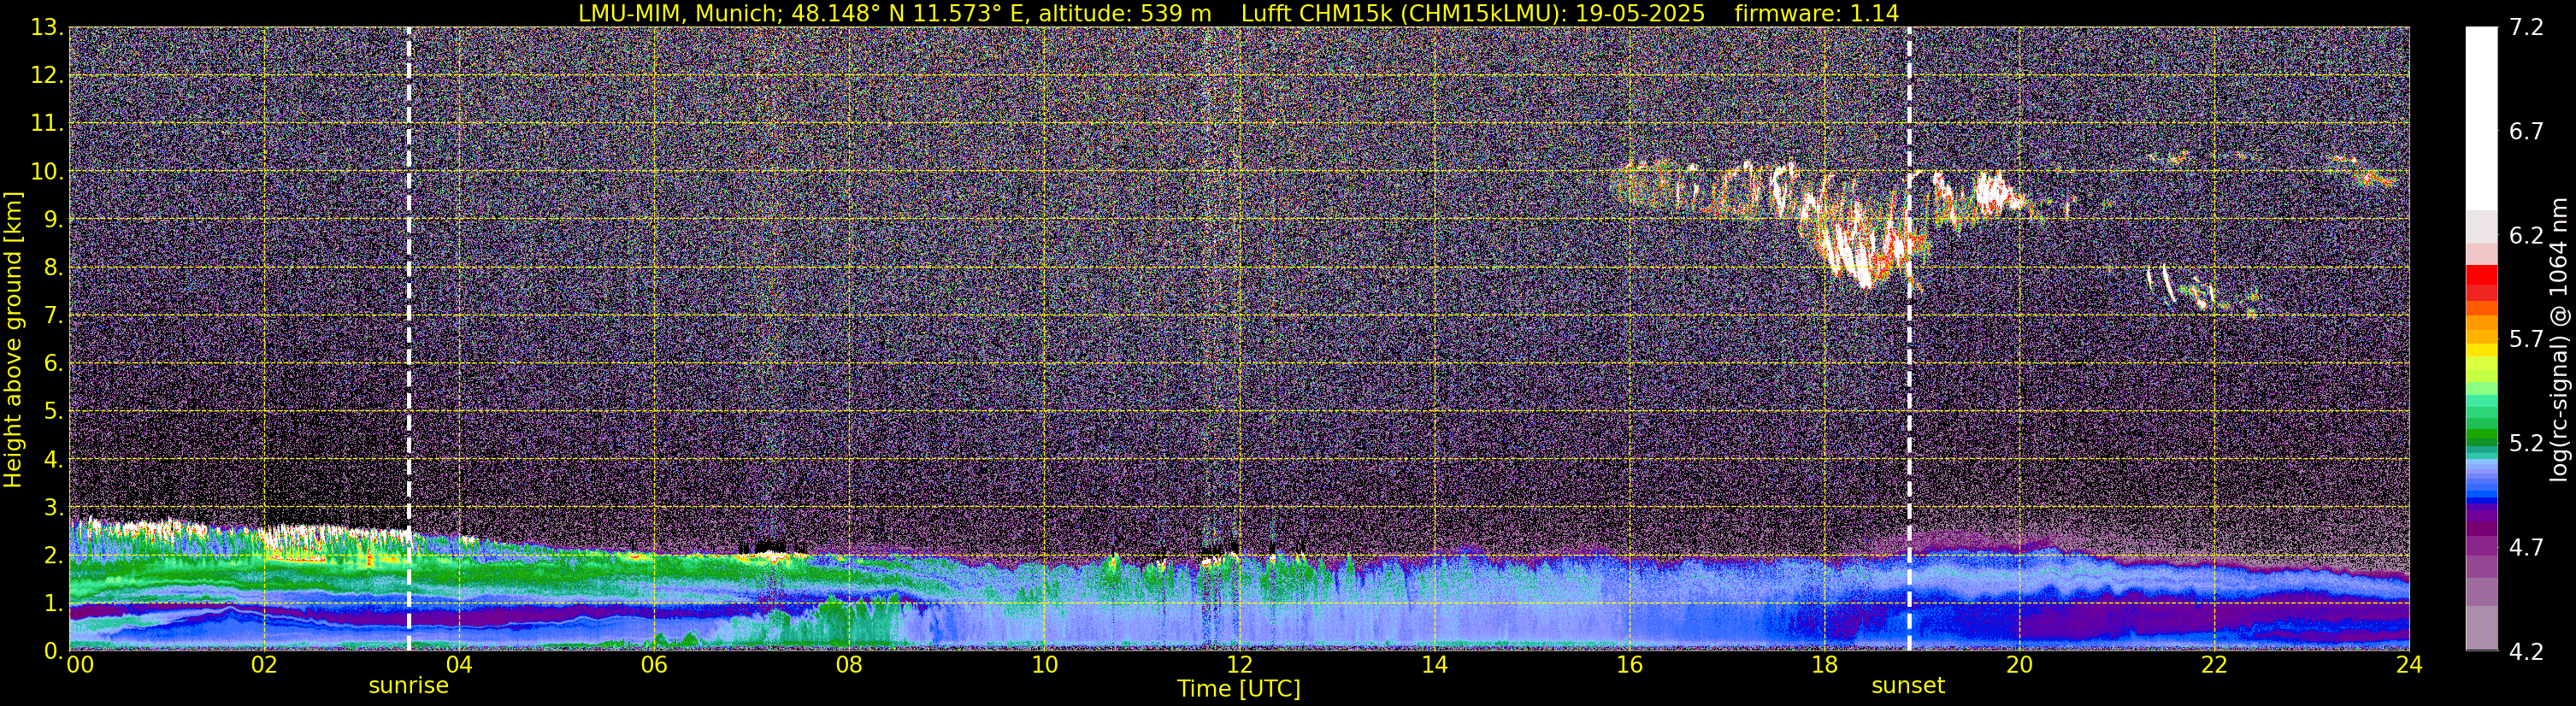The height and width of the screenshot is (706, 2576).
Task: Click the '12' time tick label
Action: (1239, 665)
